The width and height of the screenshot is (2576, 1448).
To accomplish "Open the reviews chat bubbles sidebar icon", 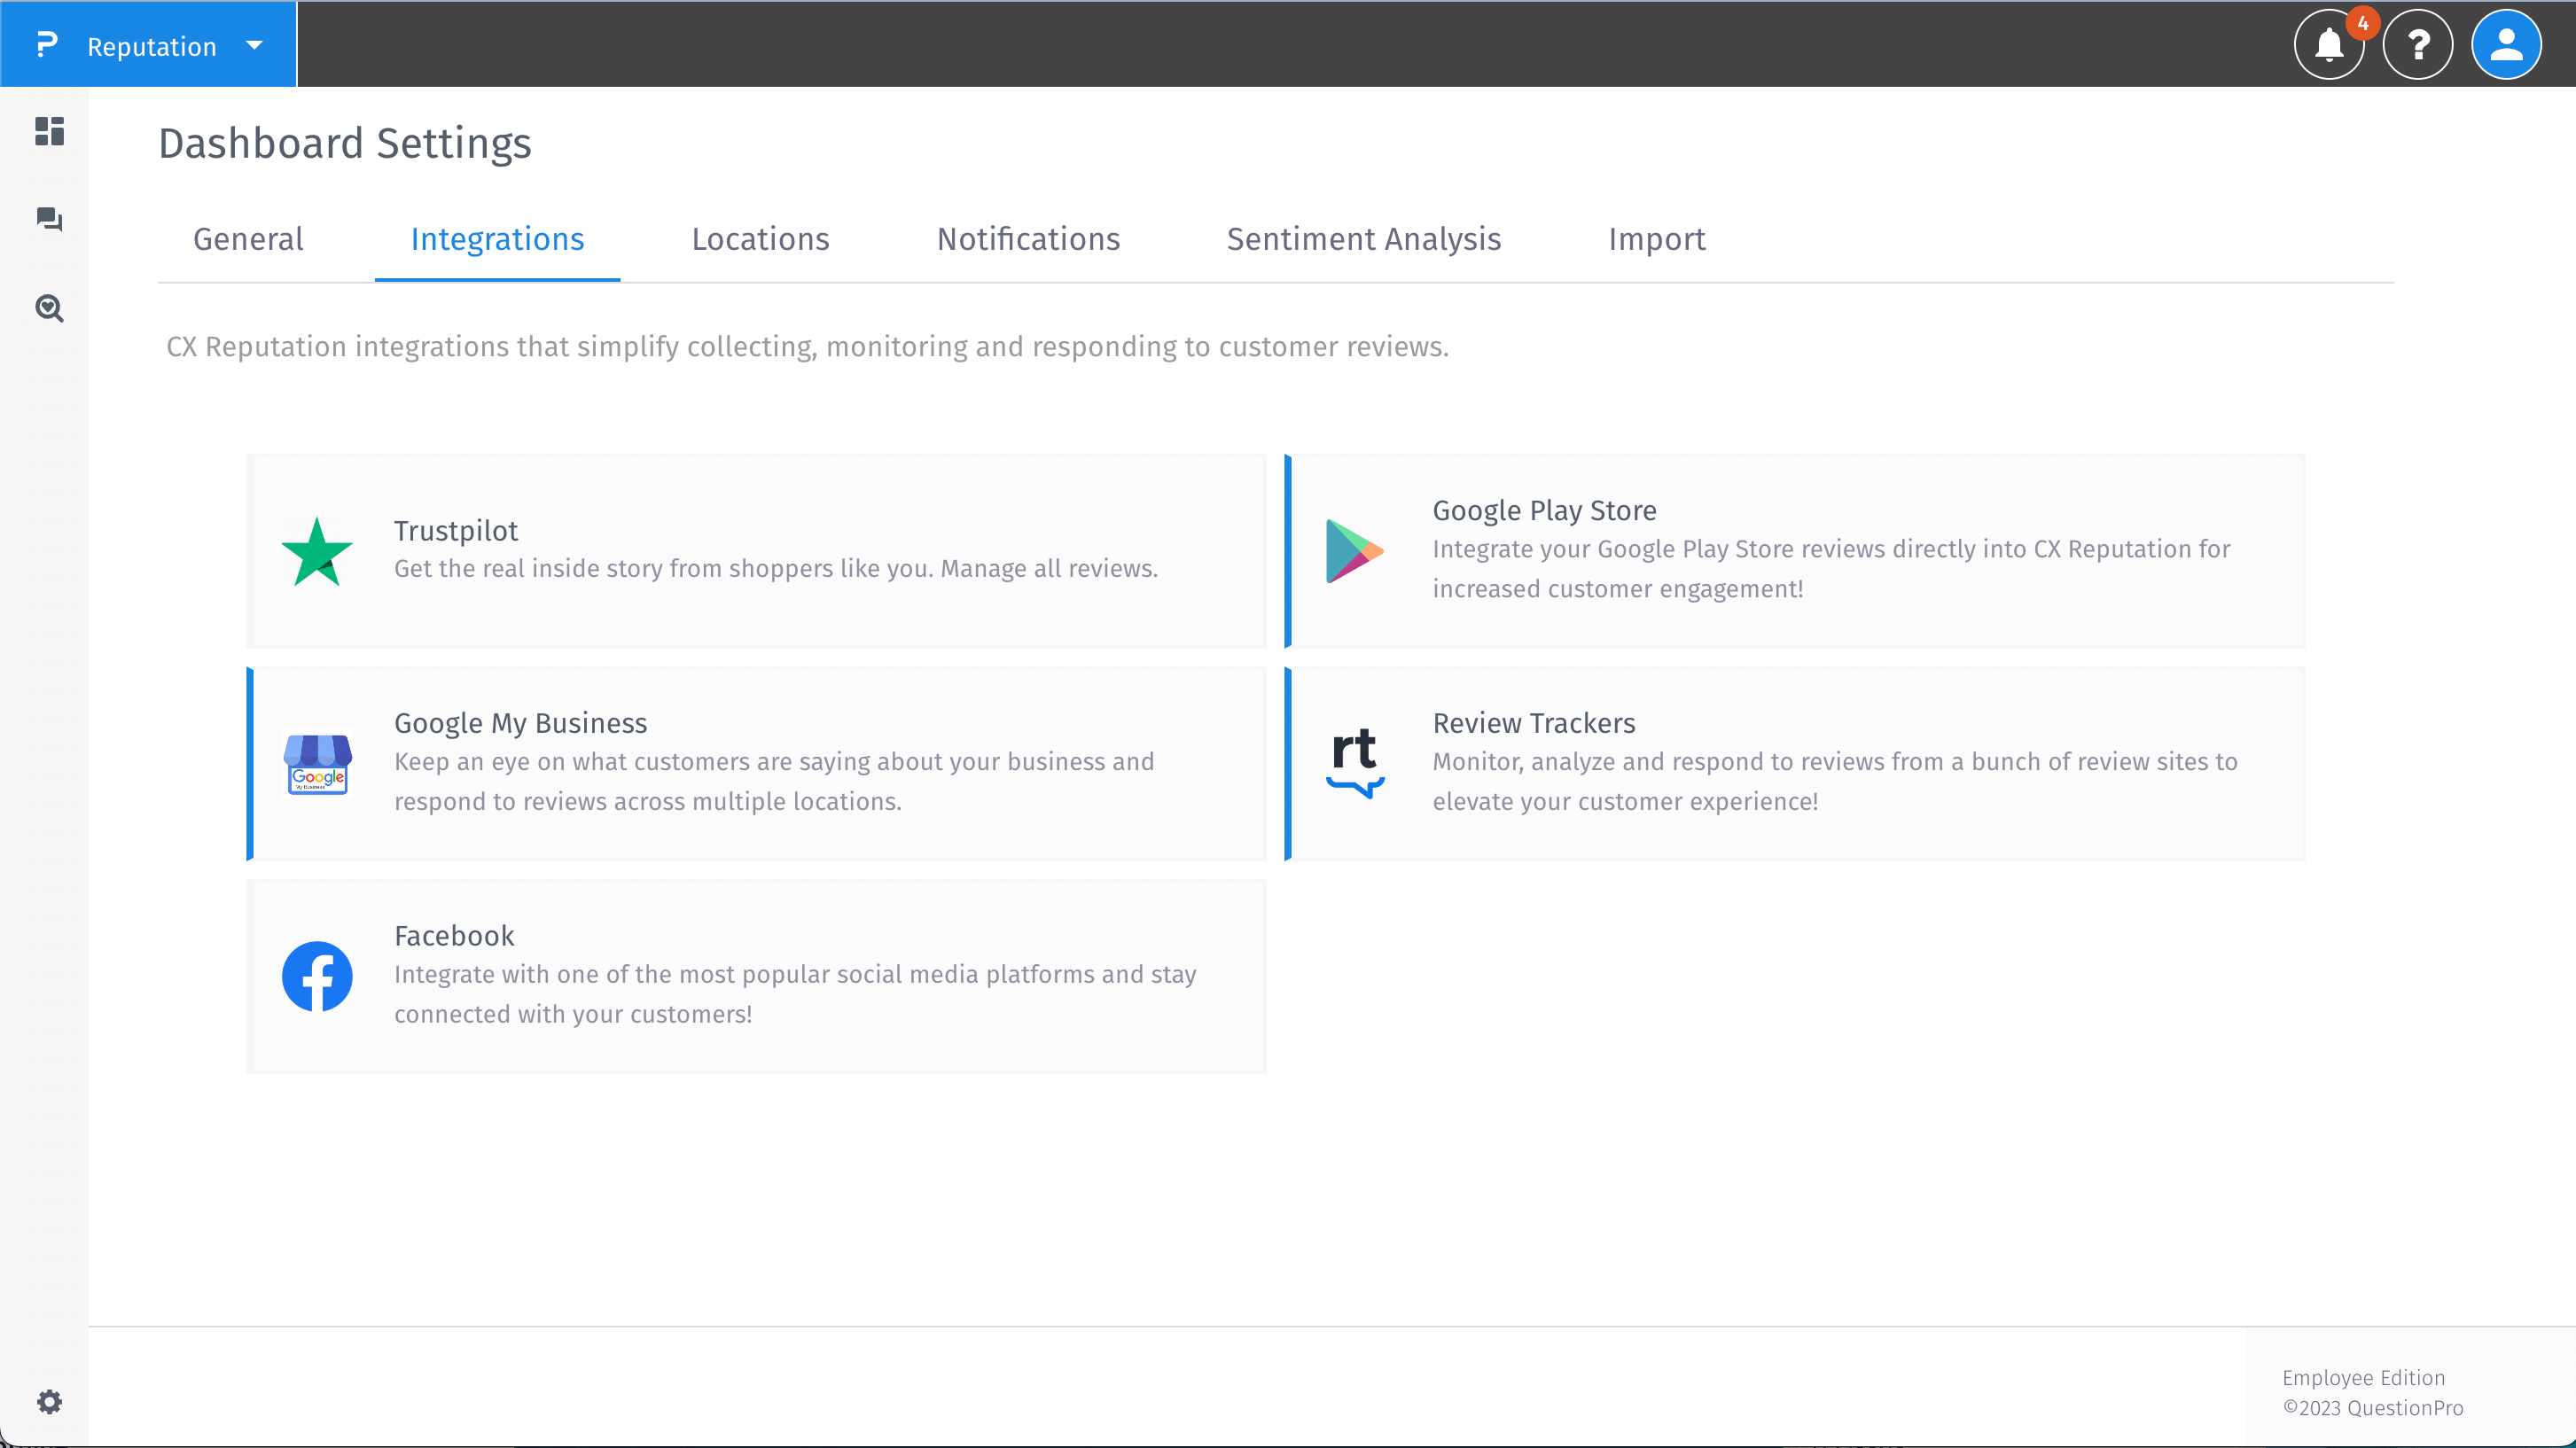I will [49, 219].
